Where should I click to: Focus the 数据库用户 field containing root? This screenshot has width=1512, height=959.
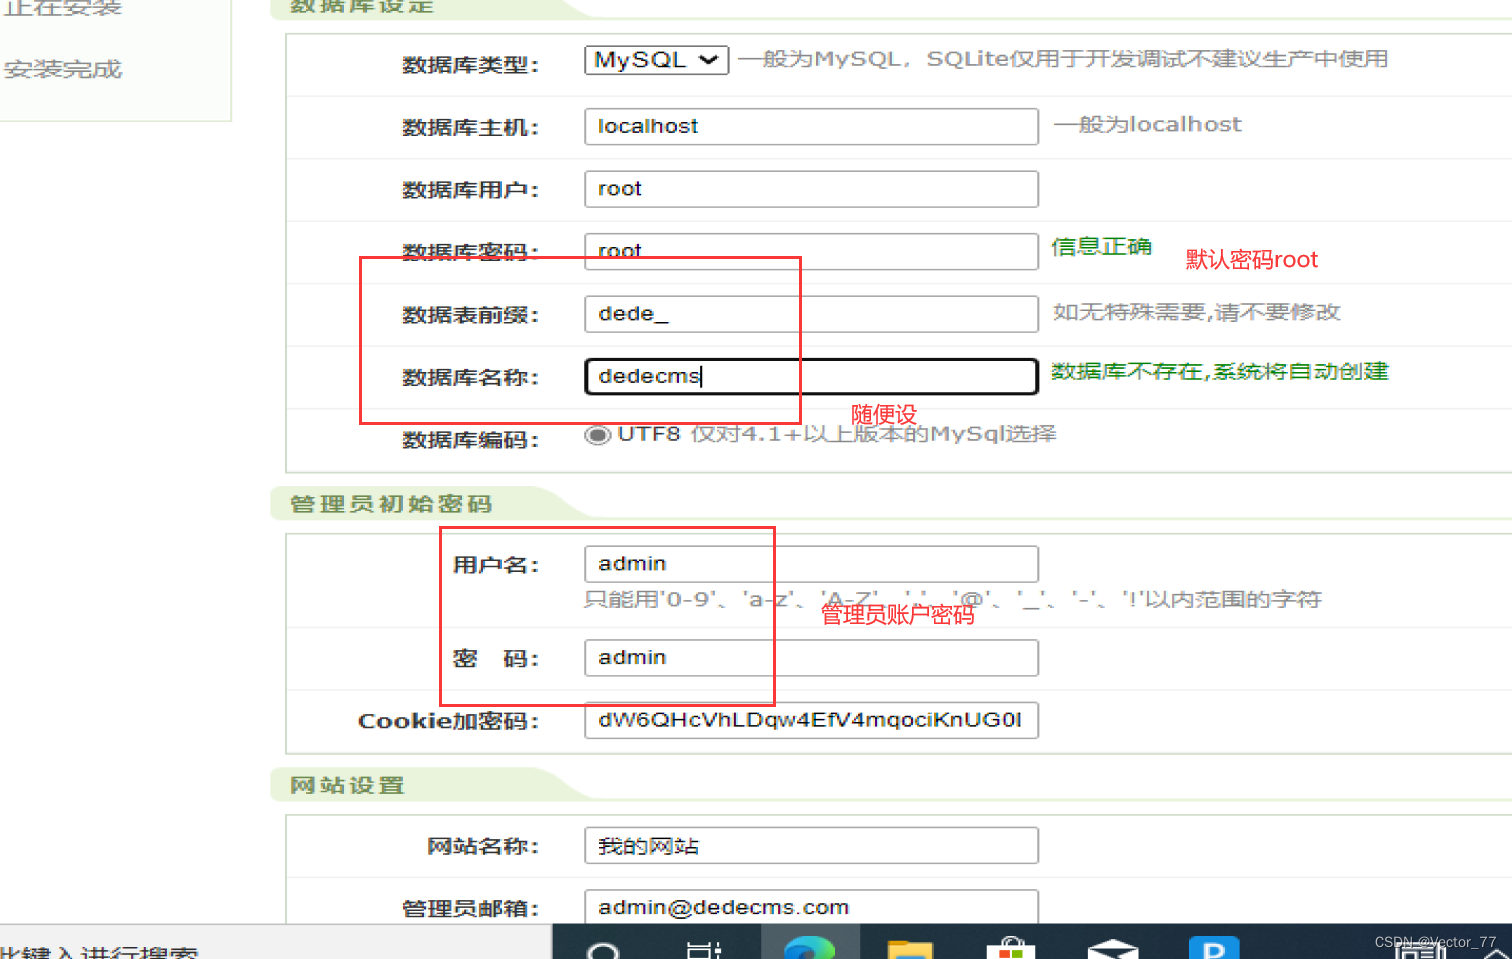tap(811, 189)
